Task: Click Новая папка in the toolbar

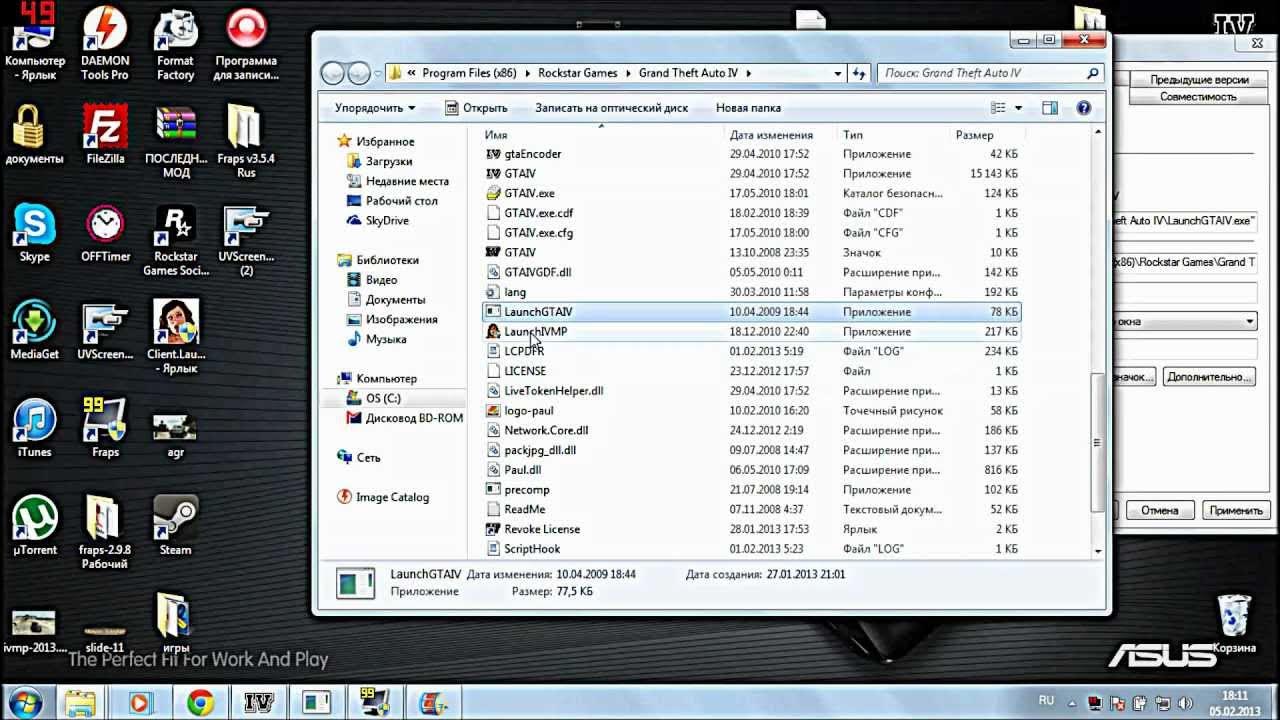Action: pos(748,107)
